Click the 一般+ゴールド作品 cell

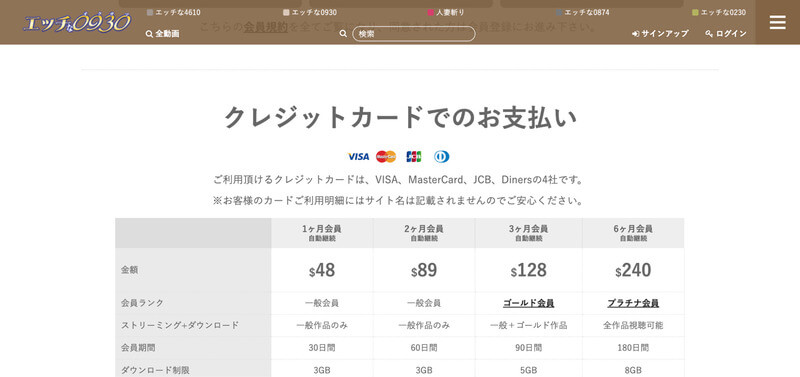[529, 325]
